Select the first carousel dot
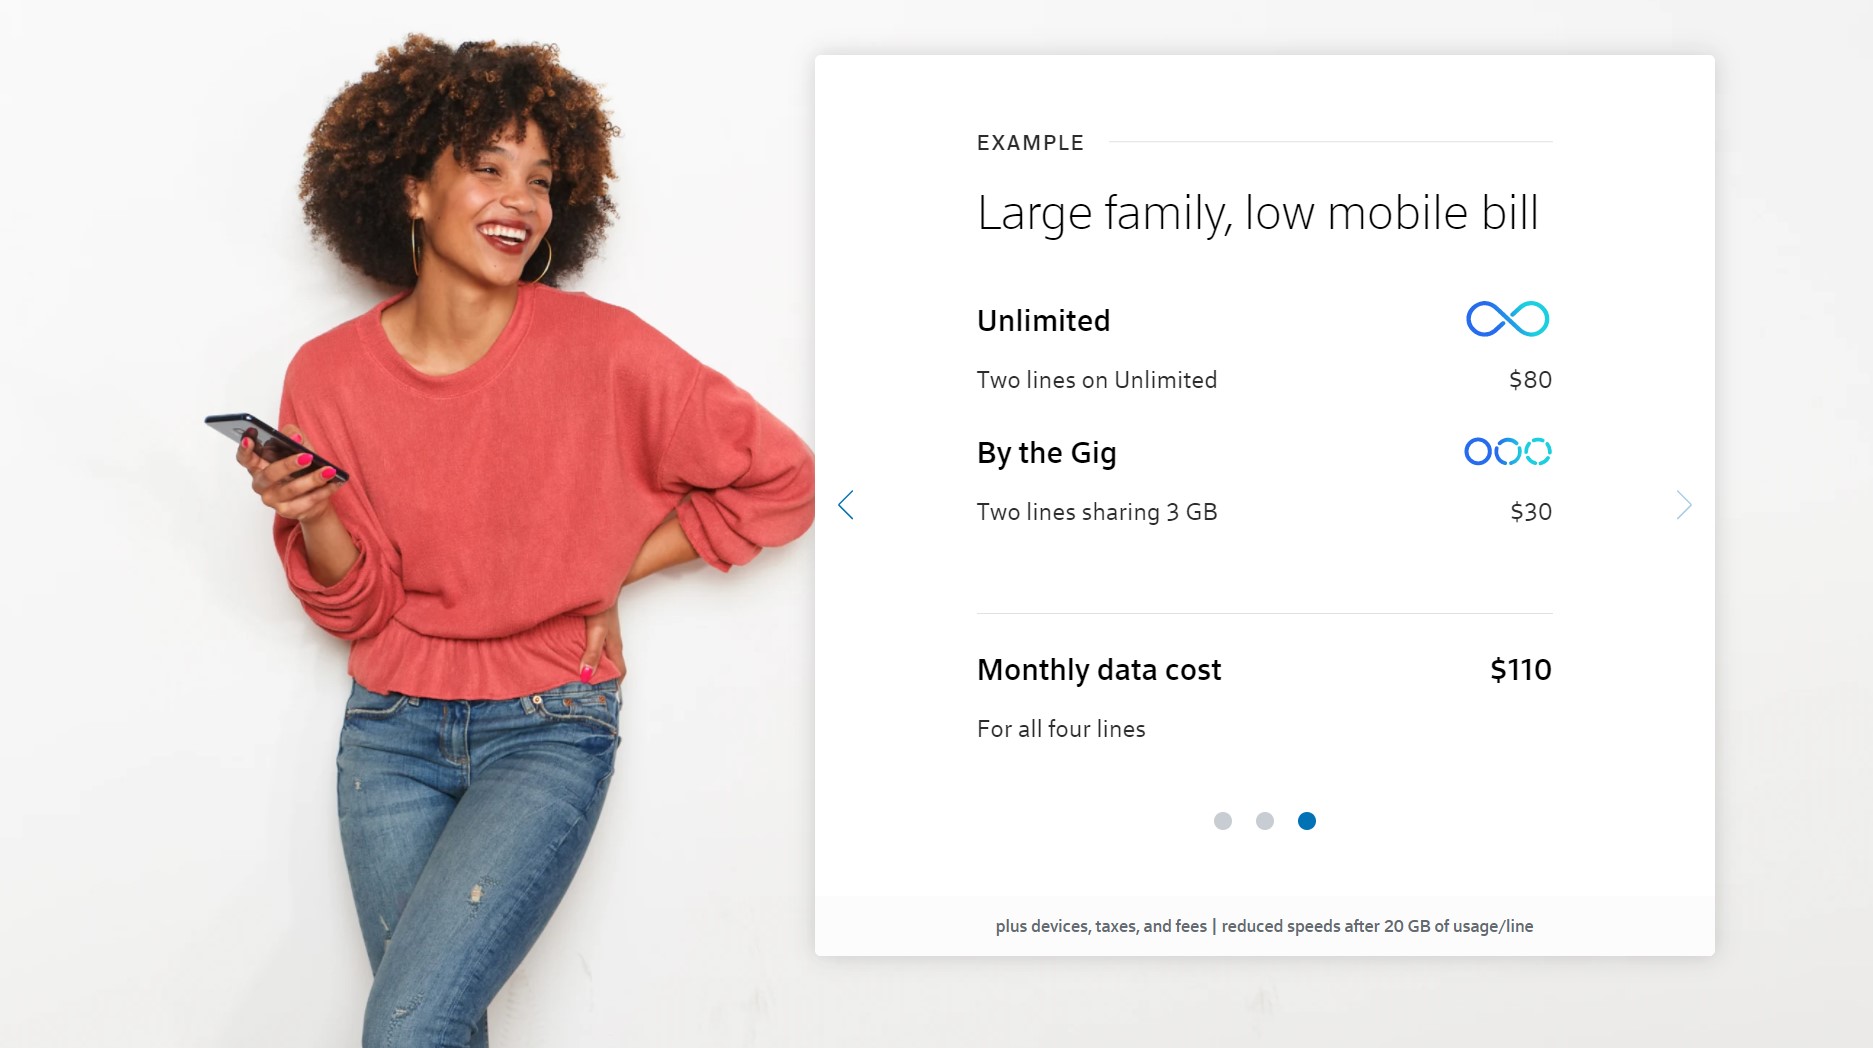This screenshot has width=1873, height=1048. pos(1223,821)
